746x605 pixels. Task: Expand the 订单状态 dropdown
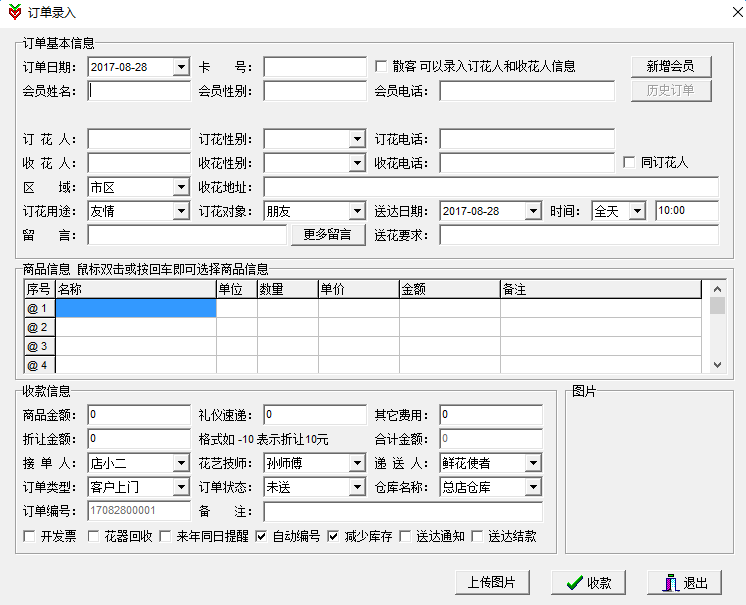pos(357,487)
